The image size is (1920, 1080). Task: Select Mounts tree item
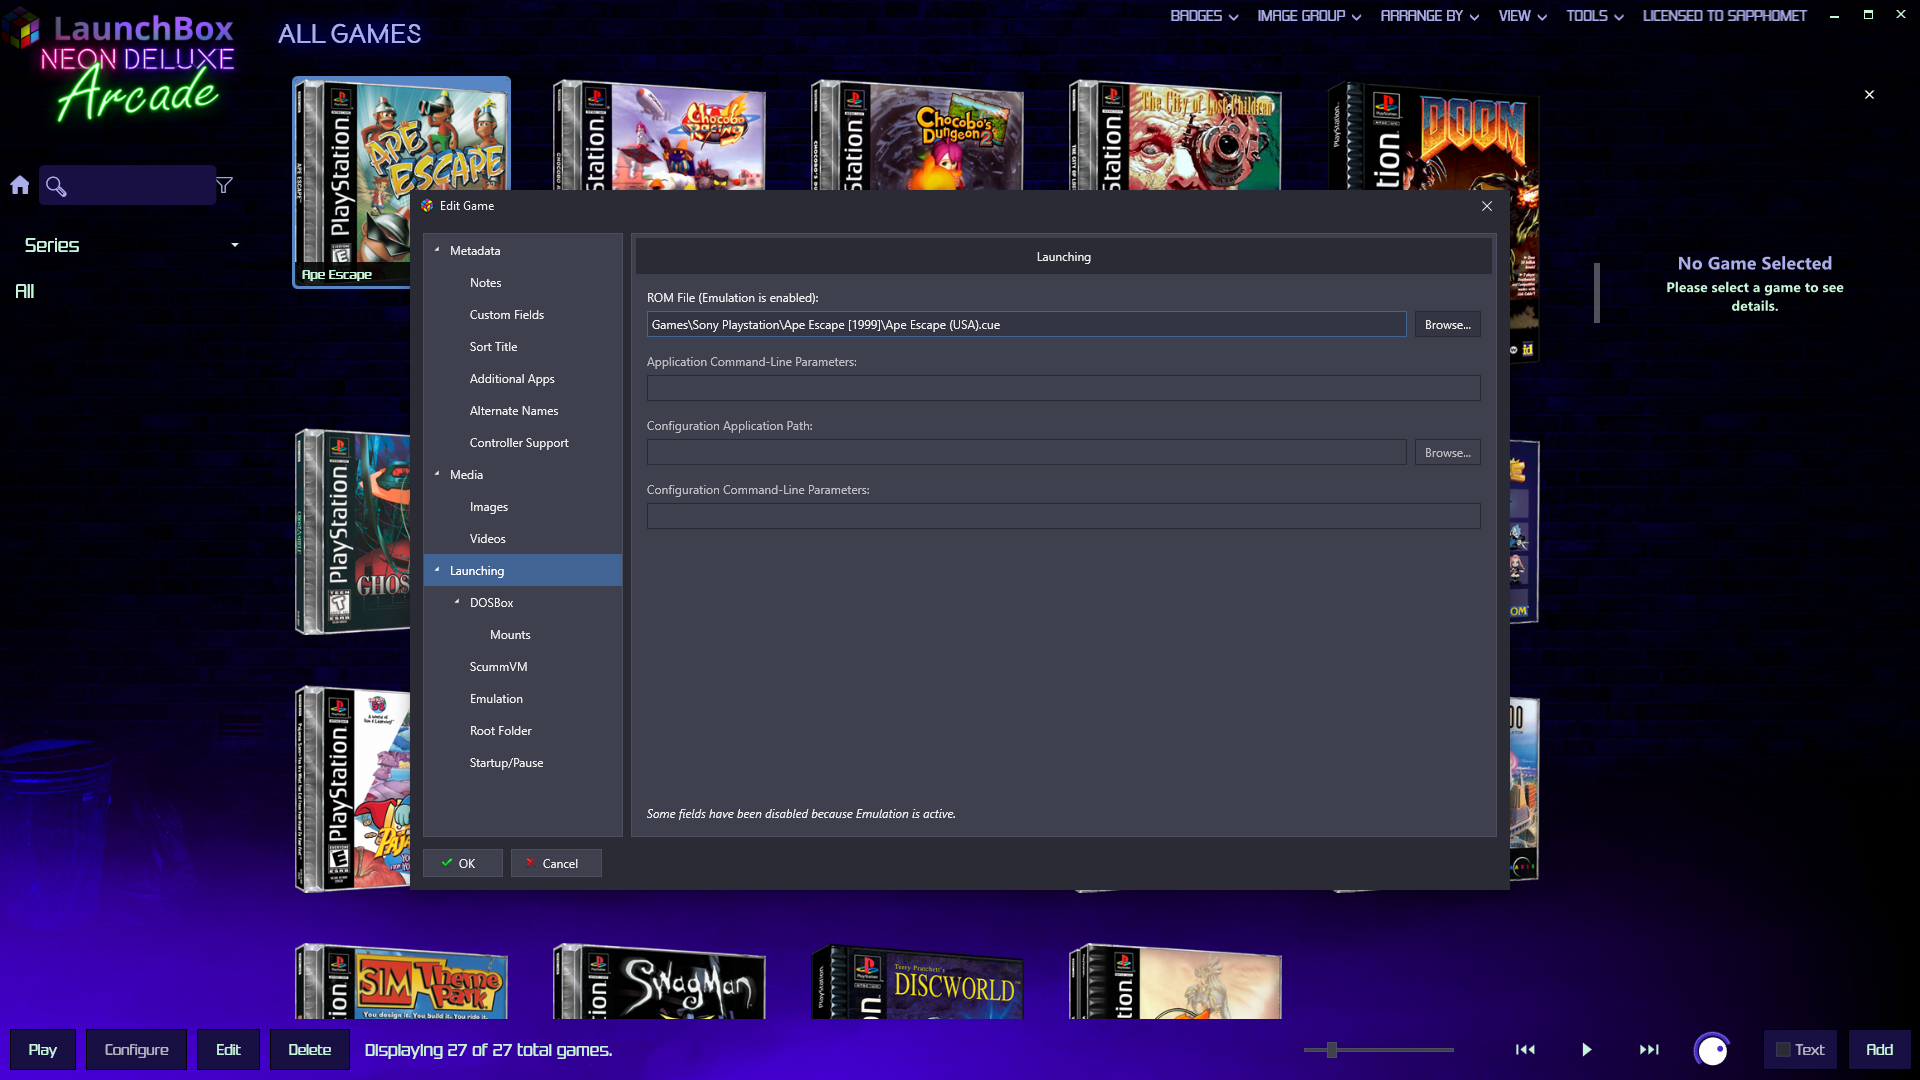pos(510,635)
